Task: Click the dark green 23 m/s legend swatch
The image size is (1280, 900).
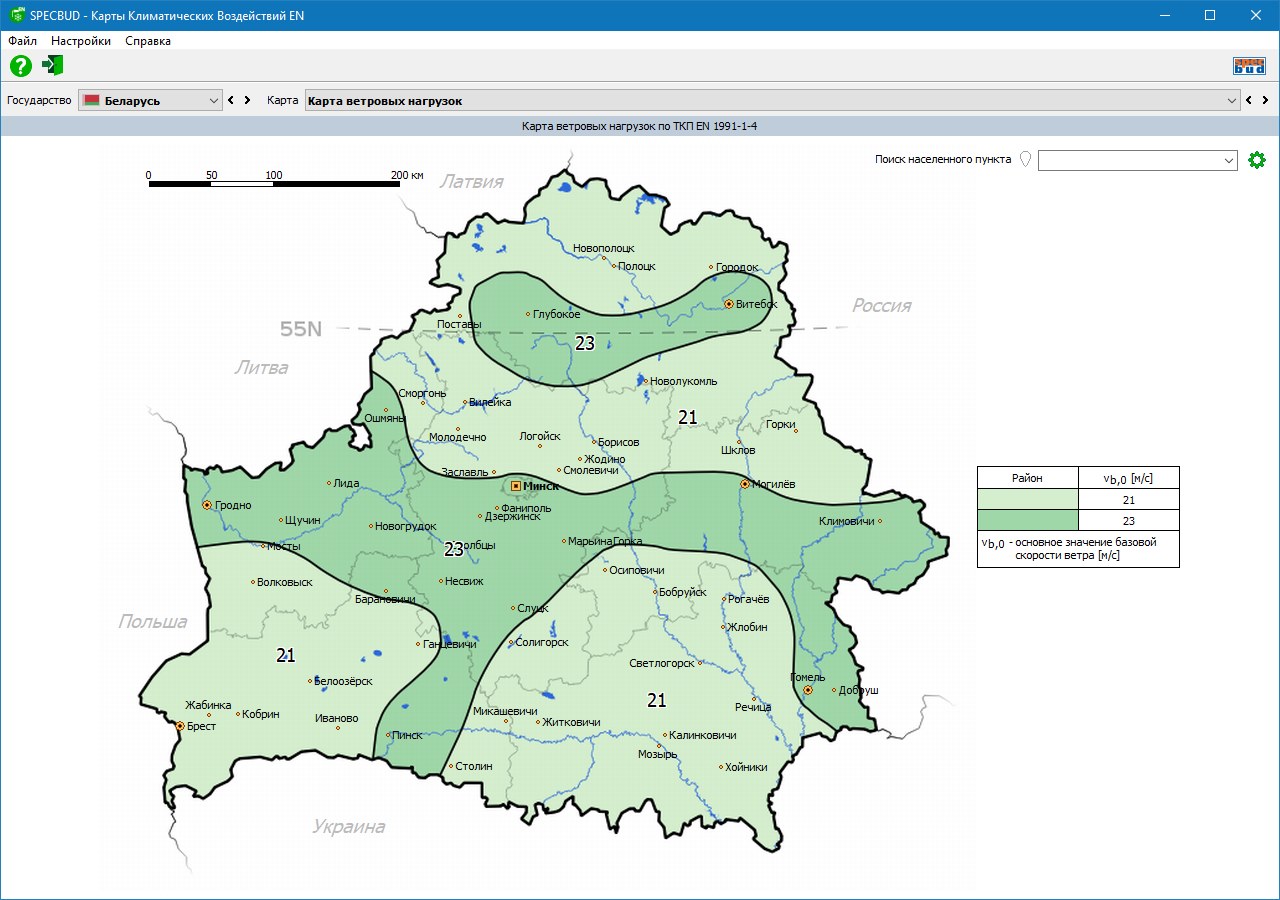Action: (1027, 520)
